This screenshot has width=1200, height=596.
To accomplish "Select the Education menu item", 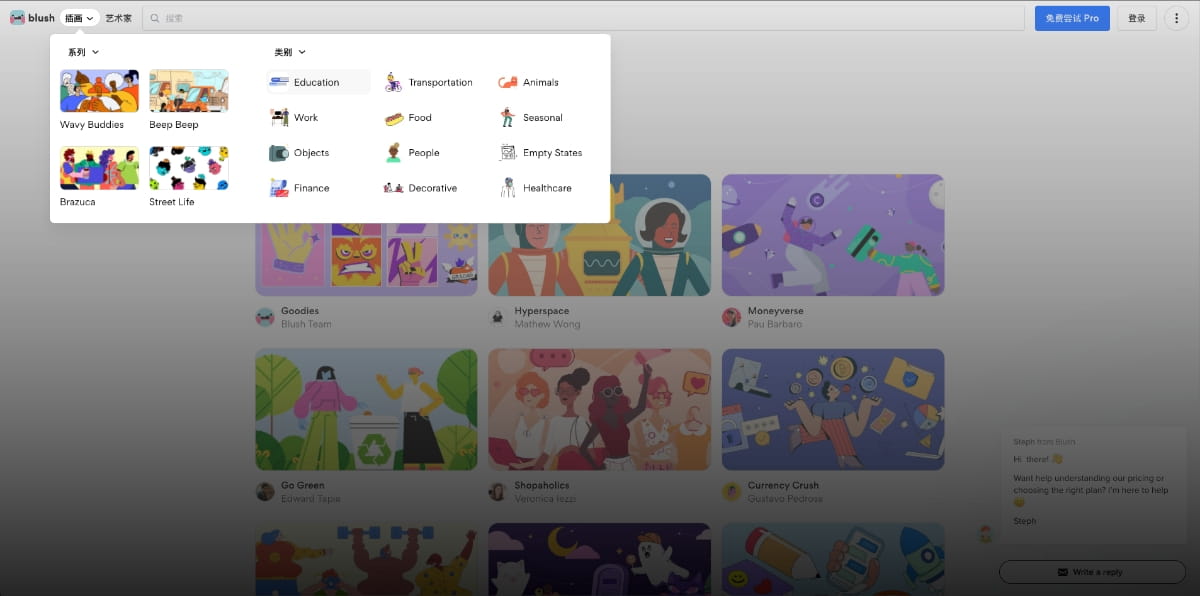I will point(318,82).
